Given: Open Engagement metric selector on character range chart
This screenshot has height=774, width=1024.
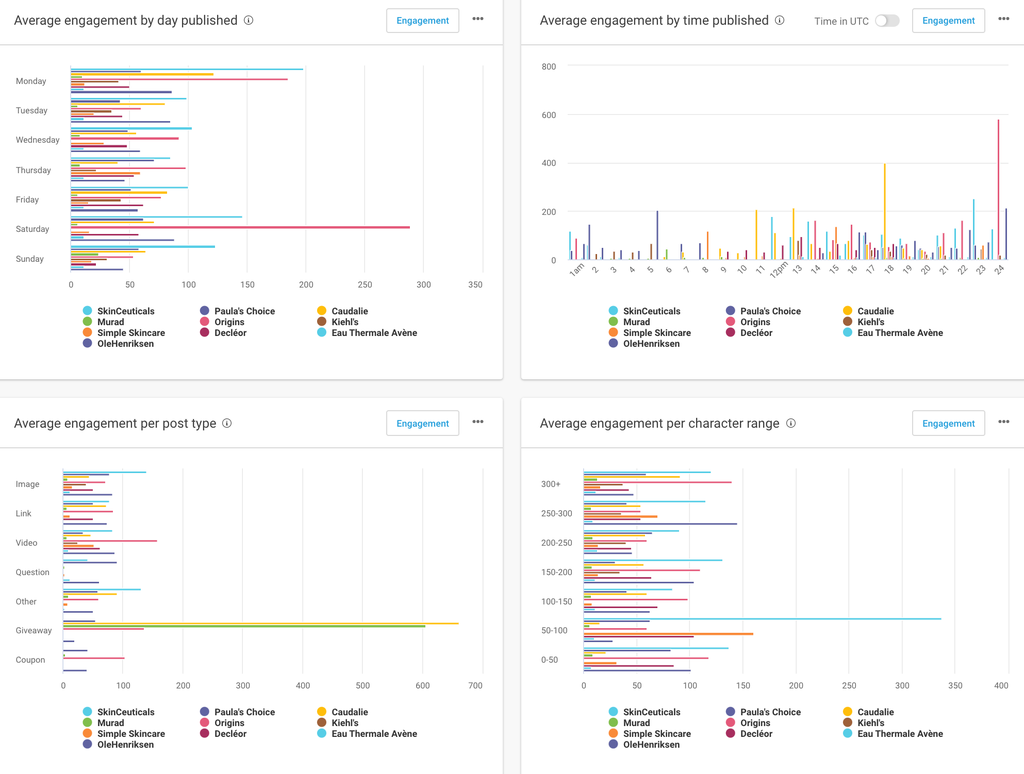Looking at the screenshot, I should pyautogui.click(x=948, y=424).
